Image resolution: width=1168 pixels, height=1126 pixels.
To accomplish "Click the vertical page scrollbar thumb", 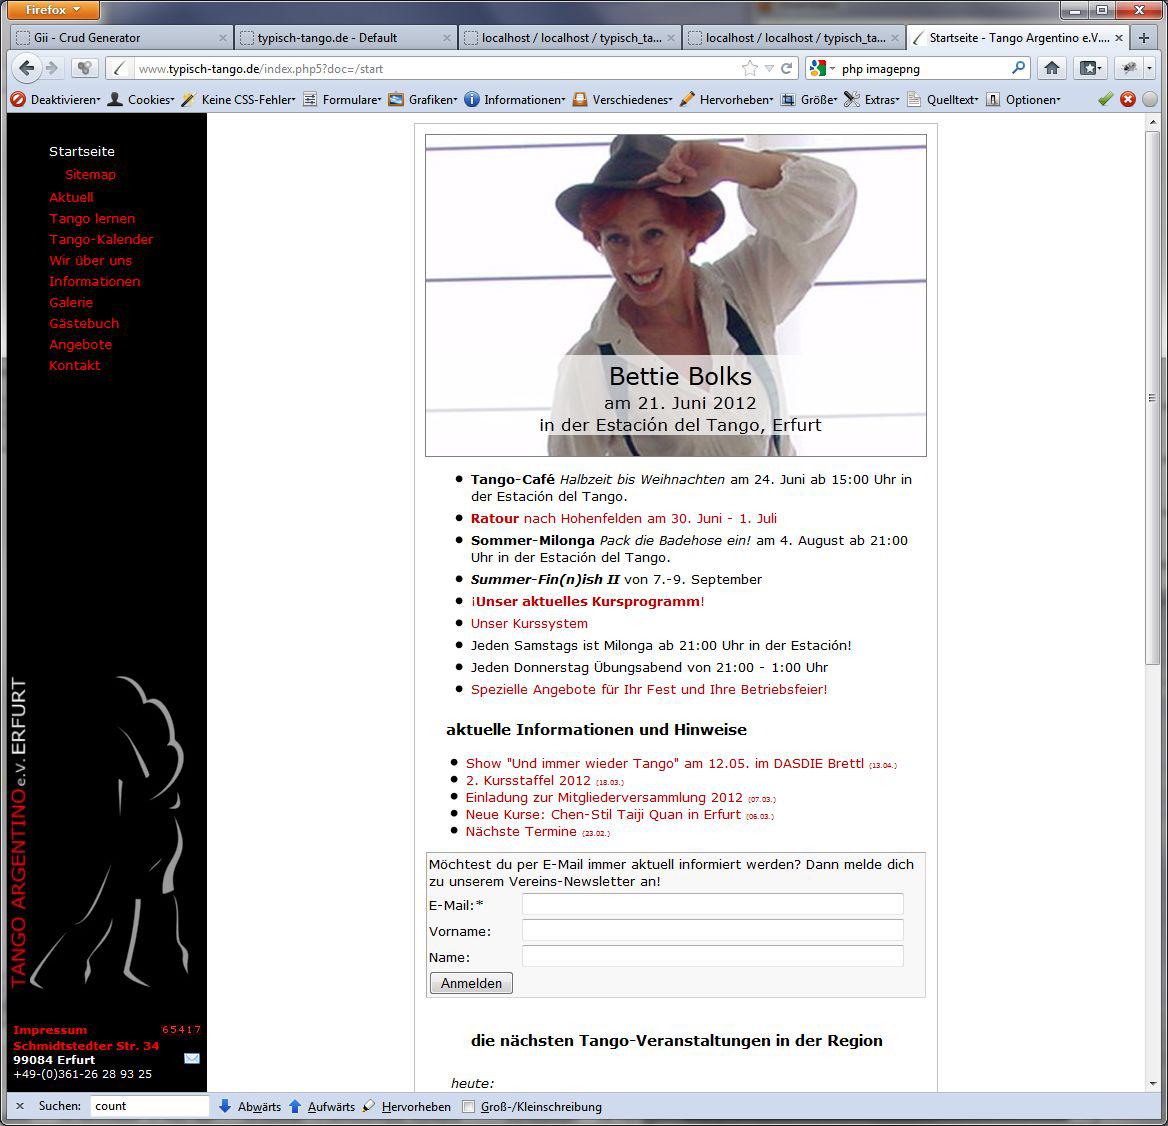I will 1152,400.
